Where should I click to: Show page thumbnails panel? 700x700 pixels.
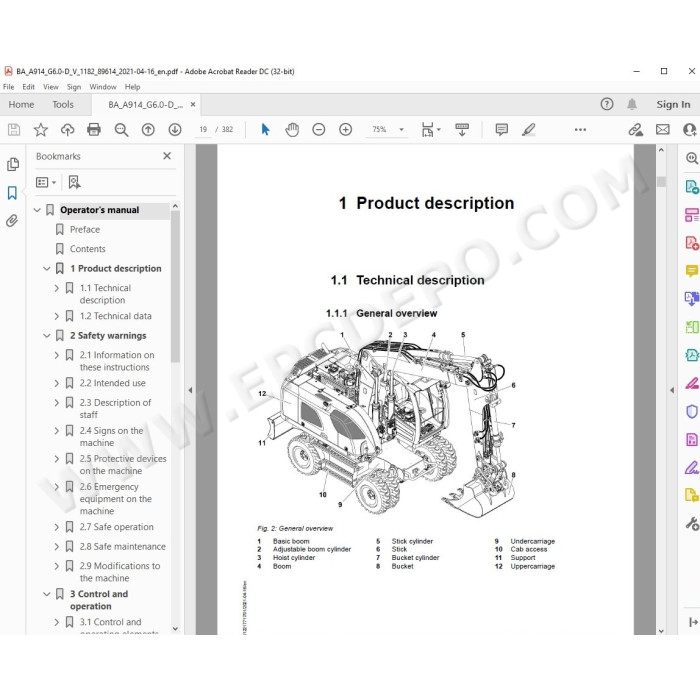tap(13, 164)
